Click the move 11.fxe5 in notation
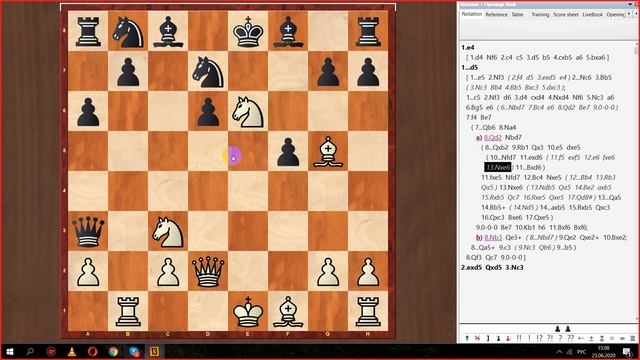 click(491, 178)
